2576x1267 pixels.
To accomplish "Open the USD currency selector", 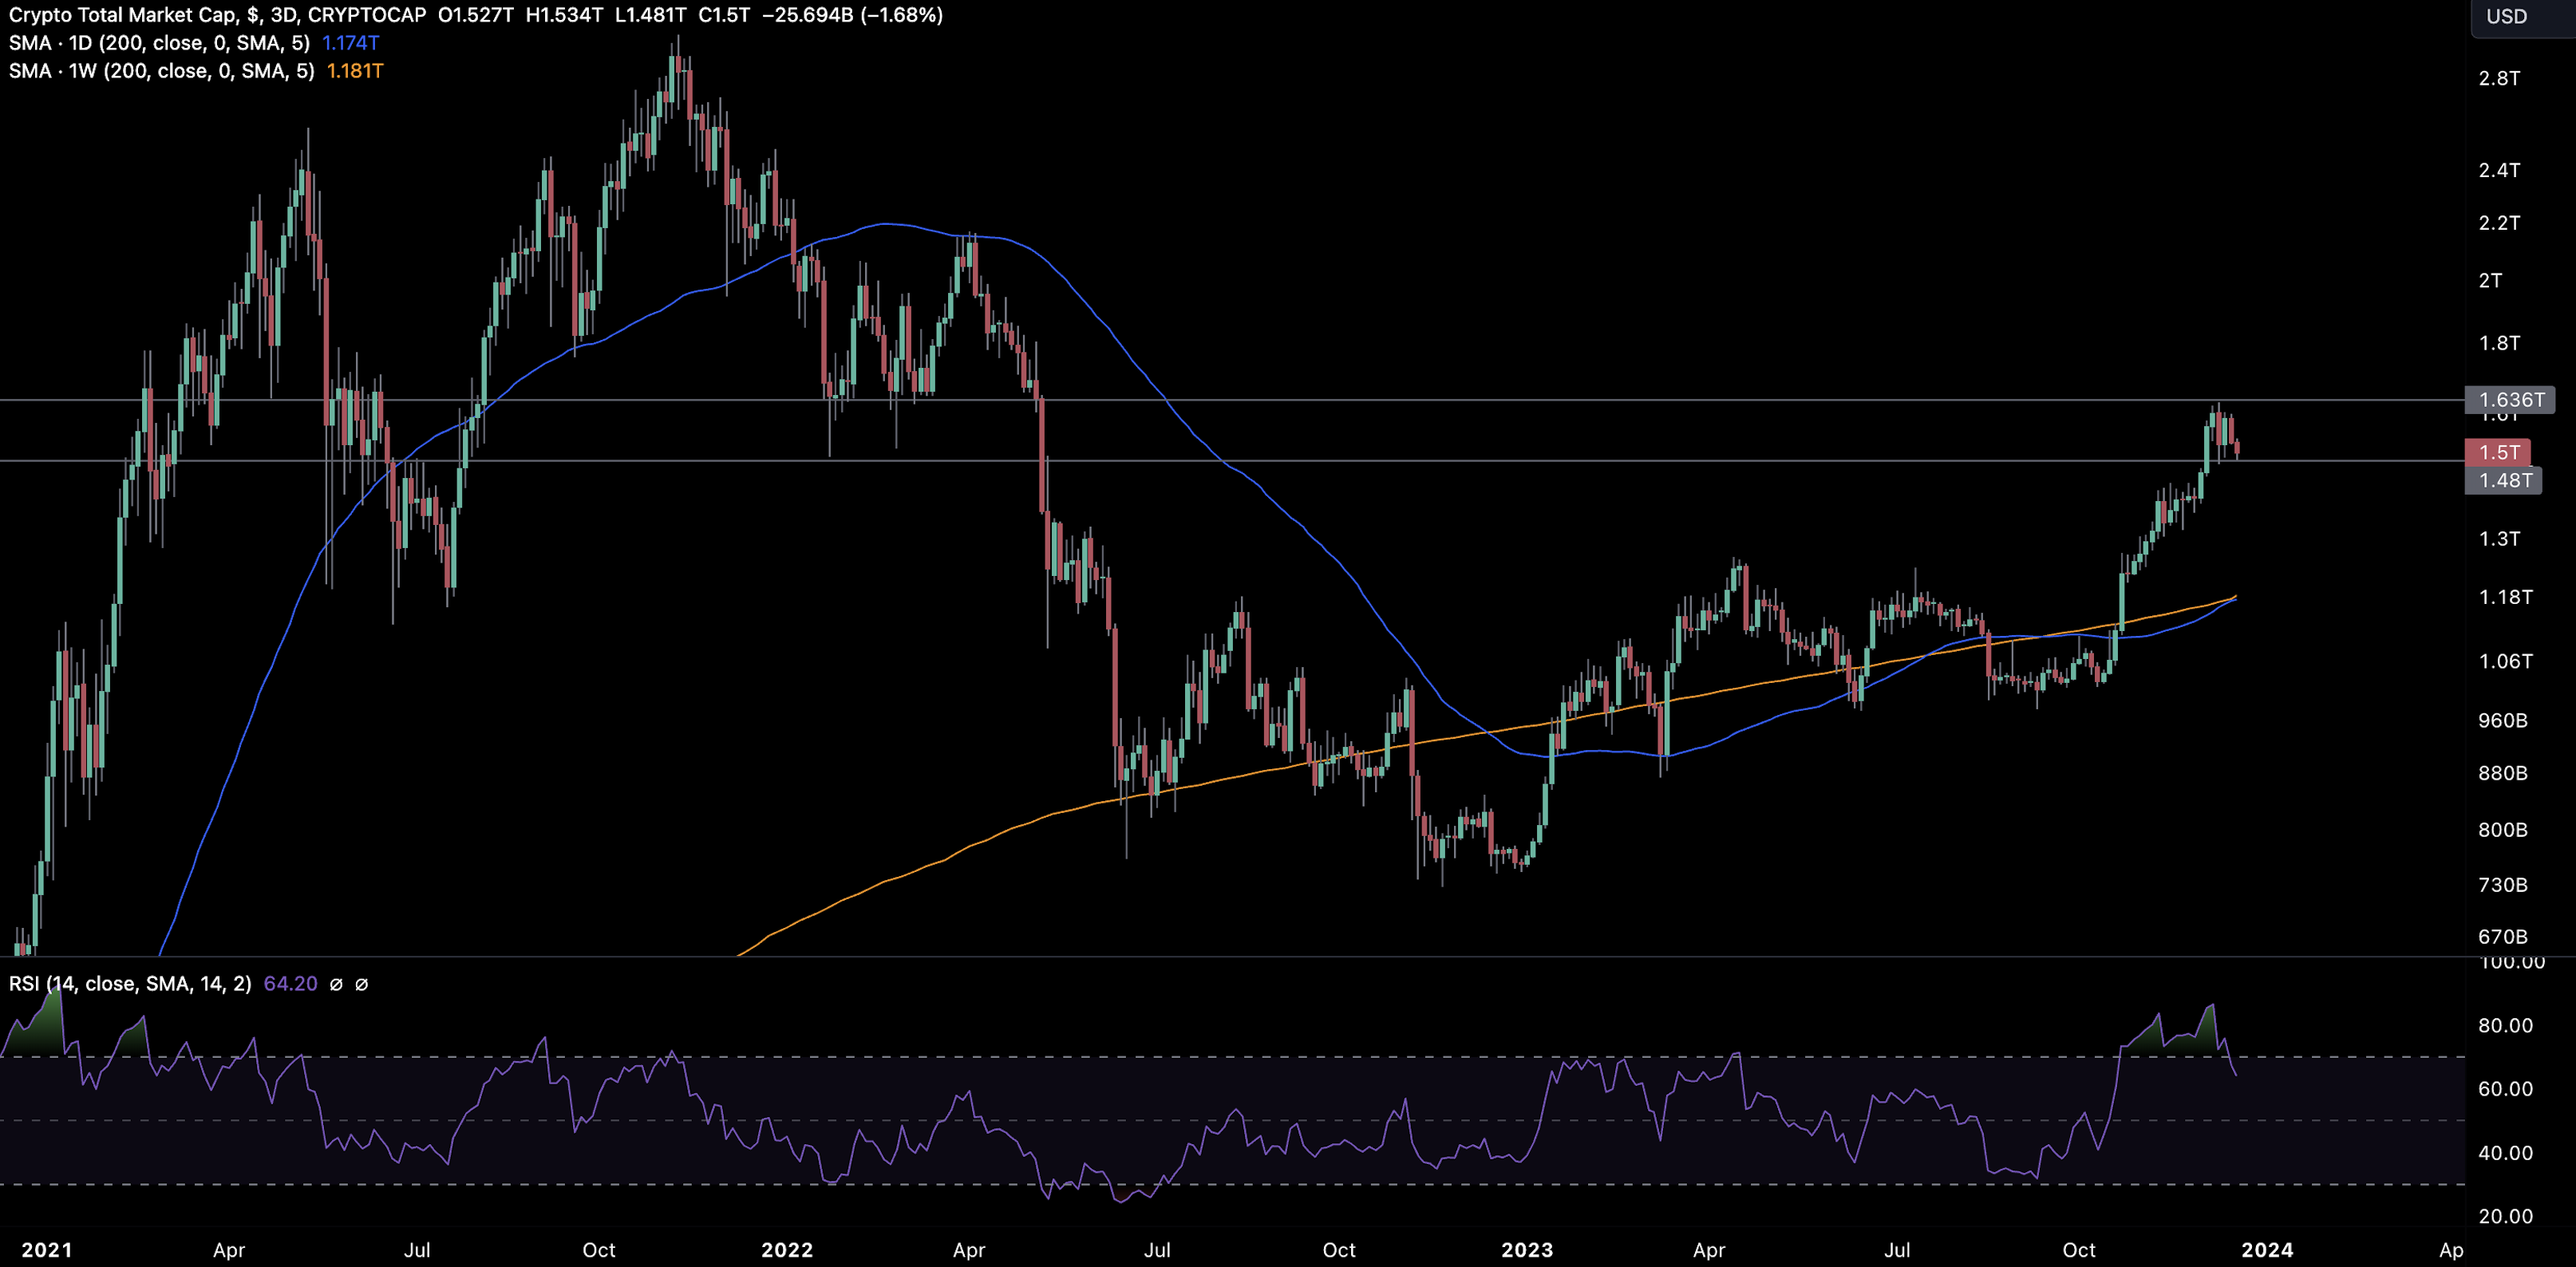I will [2506, 16].
